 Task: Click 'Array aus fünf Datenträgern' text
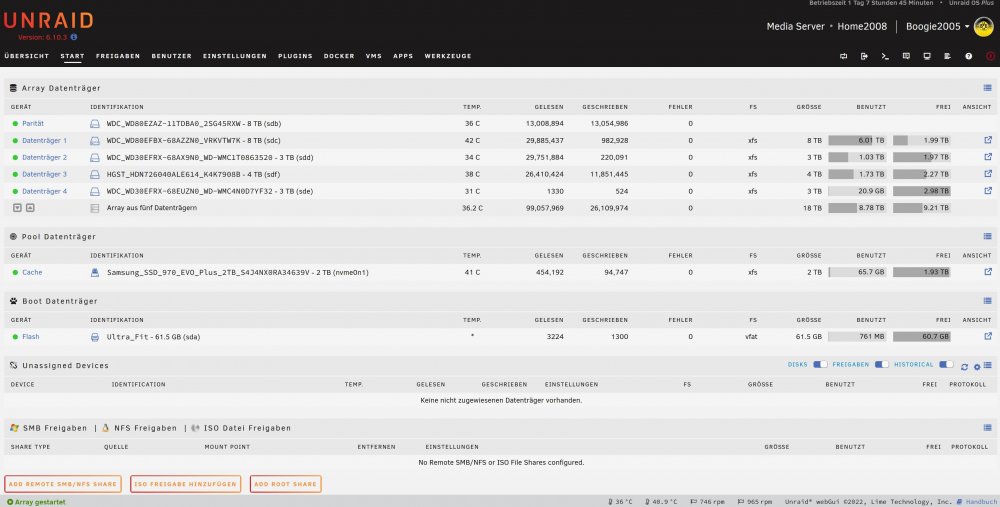click(152, 208)
